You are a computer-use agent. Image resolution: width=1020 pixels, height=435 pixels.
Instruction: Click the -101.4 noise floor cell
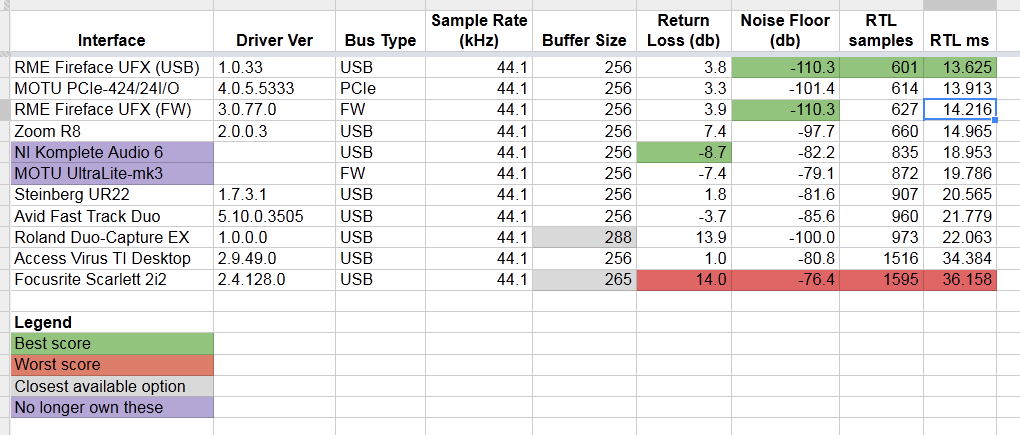pos(785,89)
